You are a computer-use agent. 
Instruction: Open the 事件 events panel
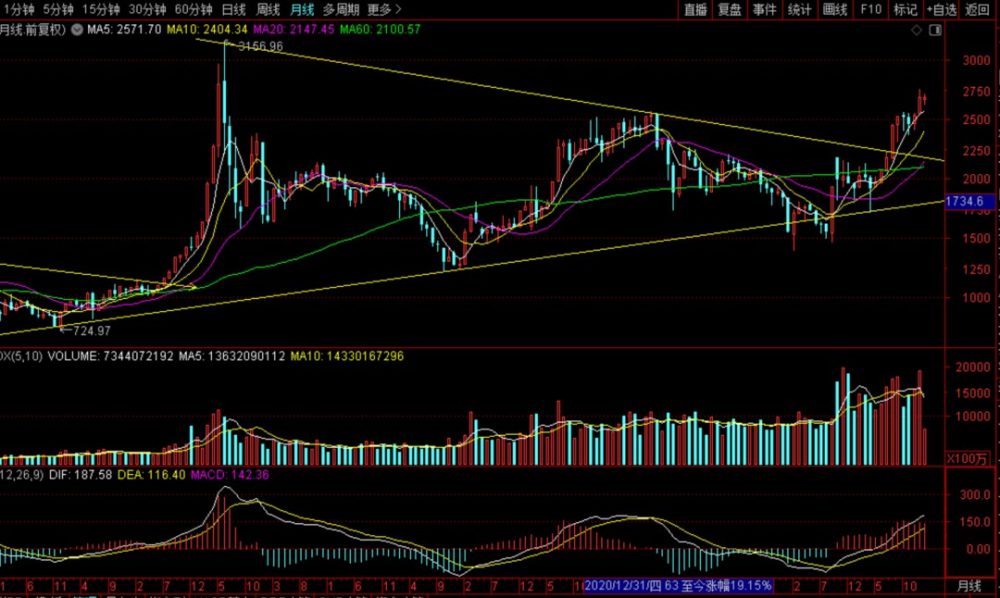[764, 9]
